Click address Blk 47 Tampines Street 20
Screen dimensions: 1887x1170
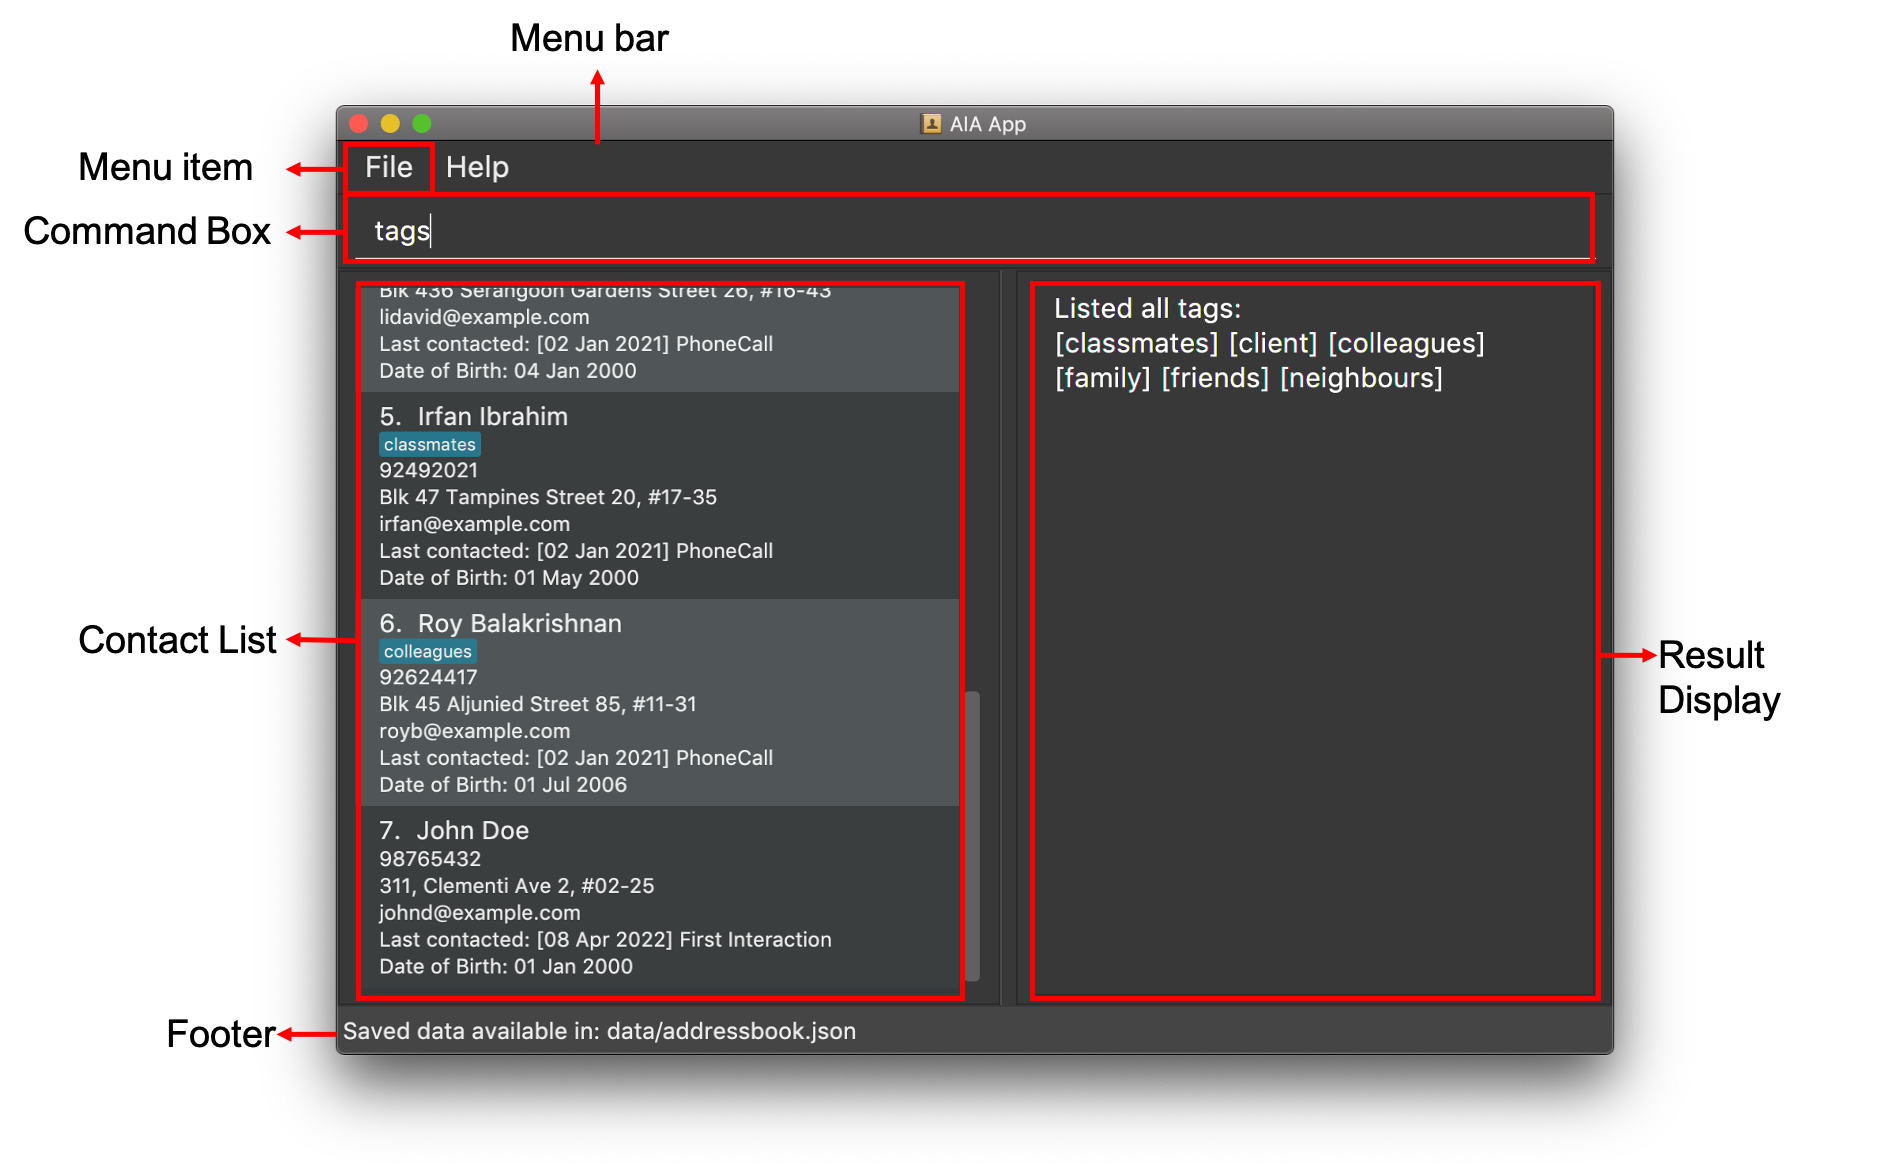pyautogui.click(x=548, y=497)
